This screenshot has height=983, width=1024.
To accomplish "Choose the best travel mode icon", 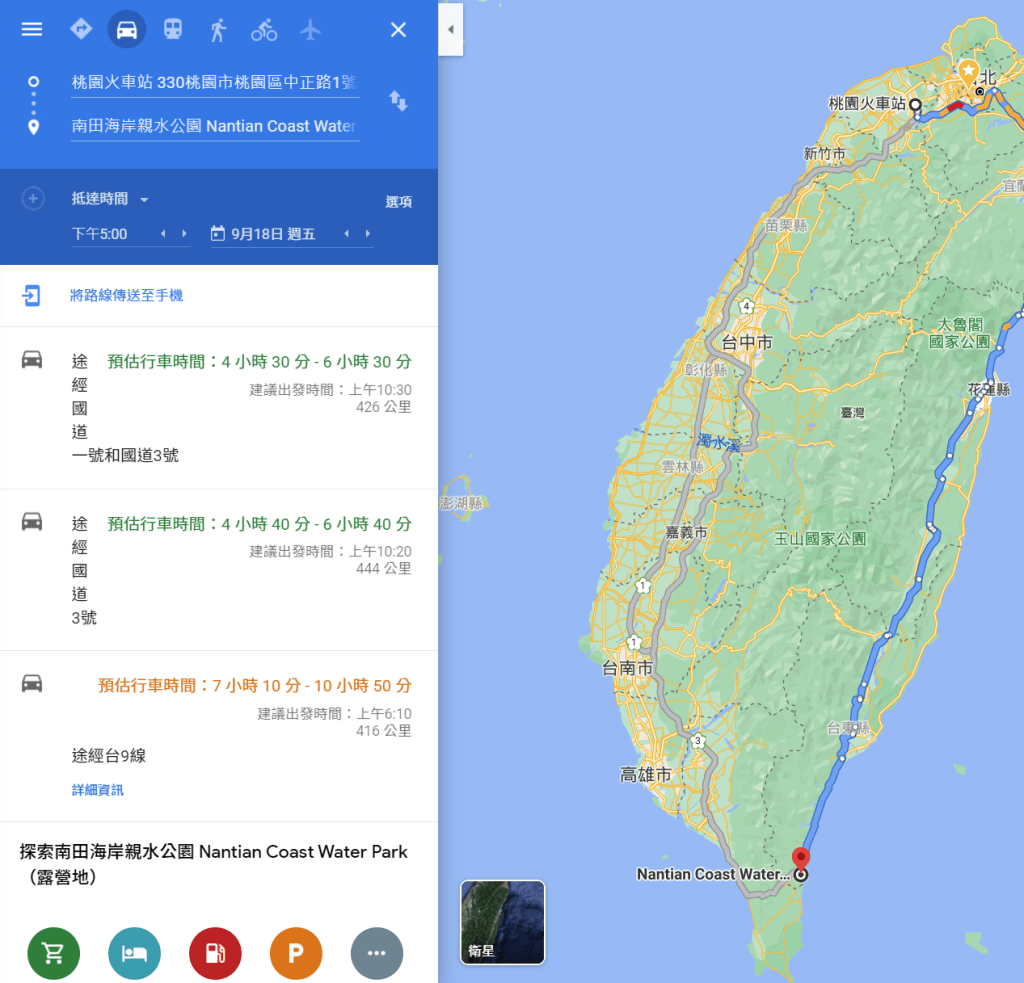I will 81,29.
